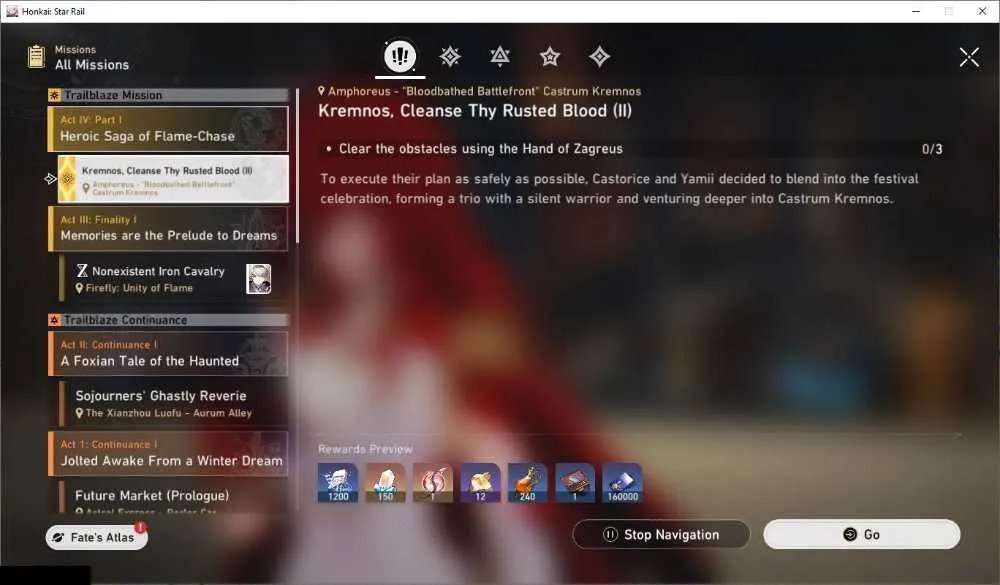The height and width of the screenshot is (585, 1000).
Task: Open Fate's Atlas
Action: tap(97, 537)
